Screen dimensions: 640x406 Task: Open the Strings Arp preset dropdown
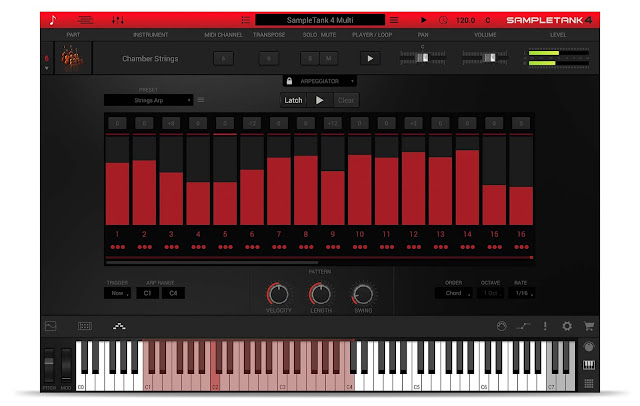[148, 100]
